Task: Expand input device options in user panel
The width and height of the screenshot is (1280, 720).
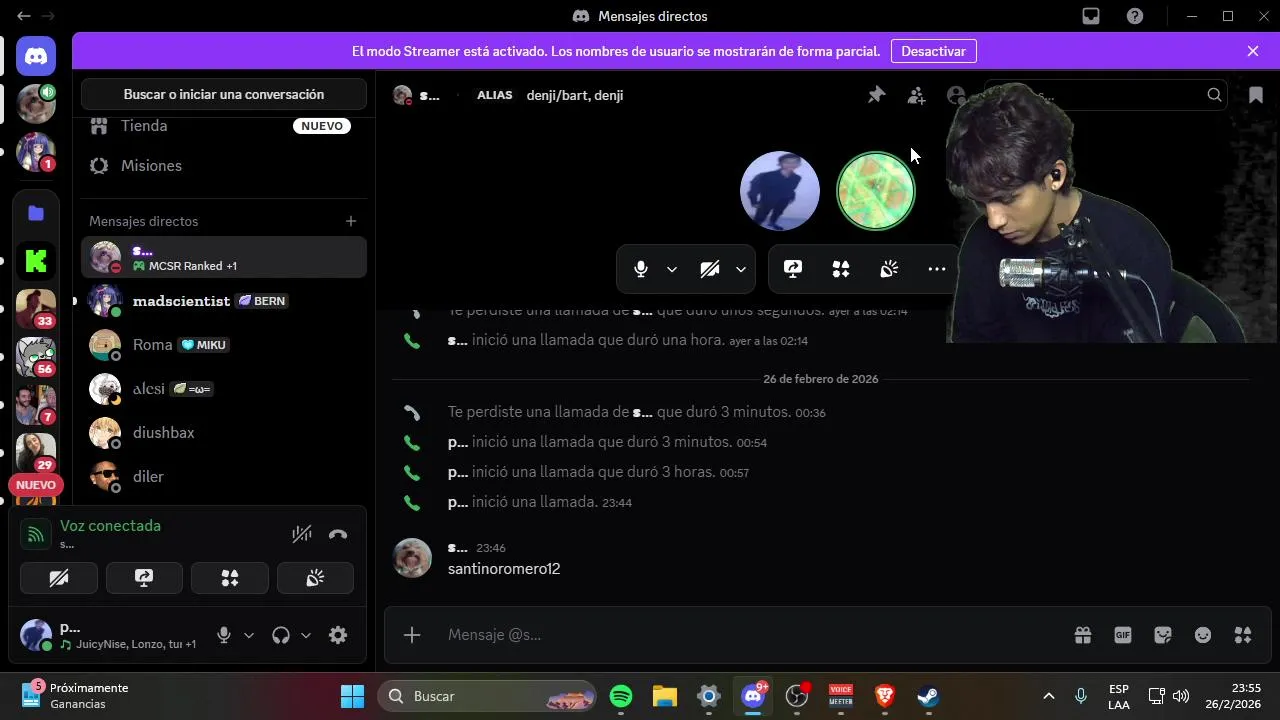Action: pos(249,635)
